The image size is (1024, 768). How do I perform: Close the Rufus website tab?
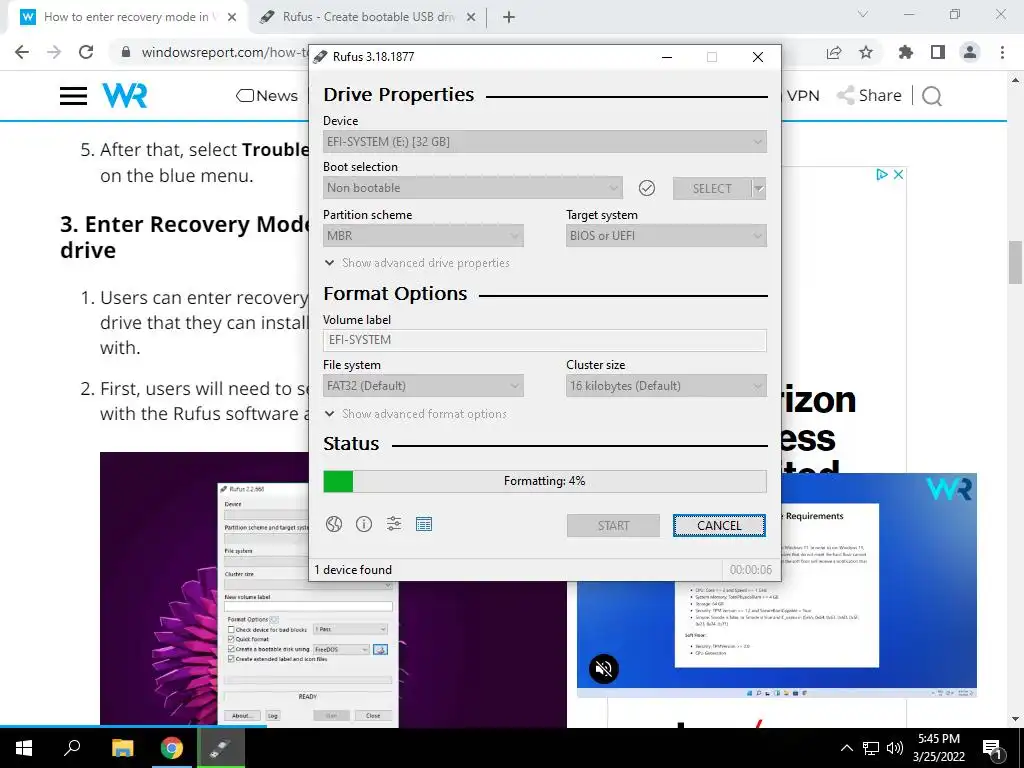(471, 17)
